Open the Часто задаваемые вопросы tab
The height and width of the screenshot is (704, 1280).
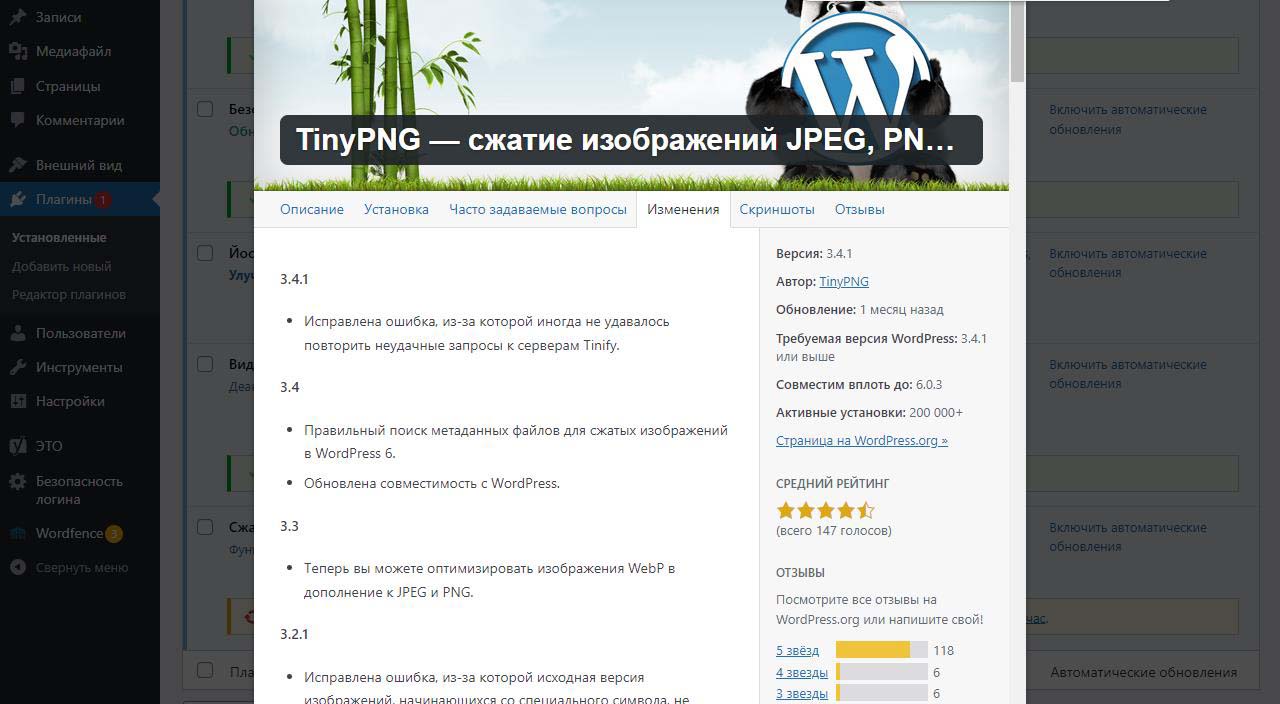click(x=537, y=209)
